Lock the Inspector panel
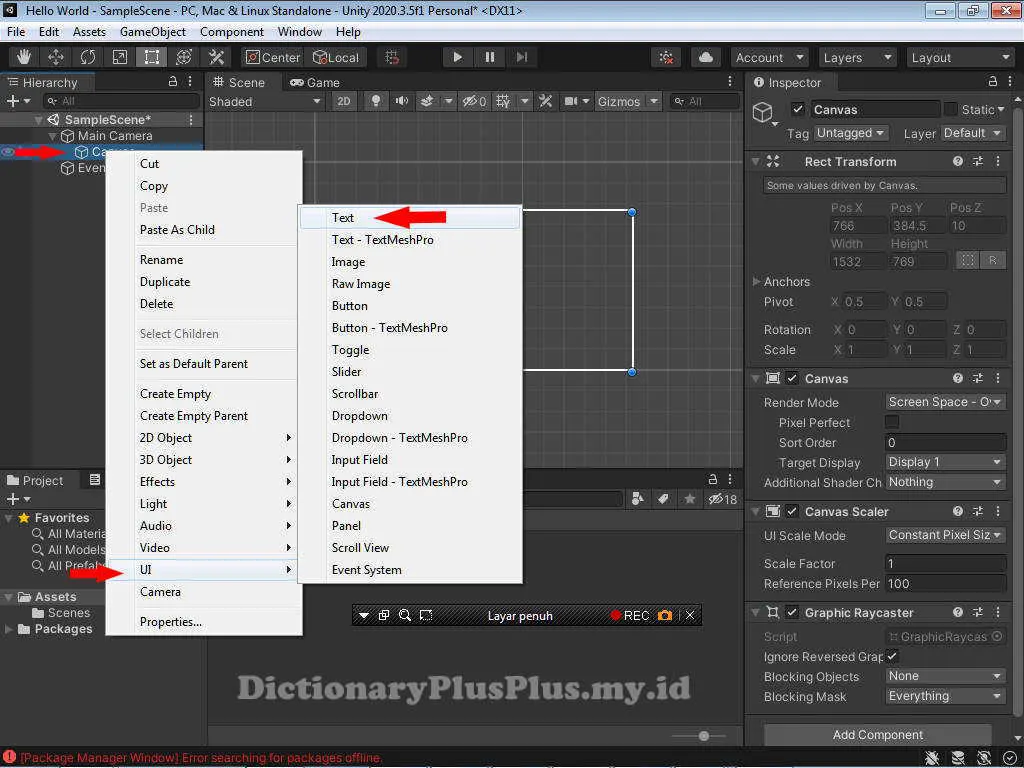1024x768 pixels. (x=993, y=82)
